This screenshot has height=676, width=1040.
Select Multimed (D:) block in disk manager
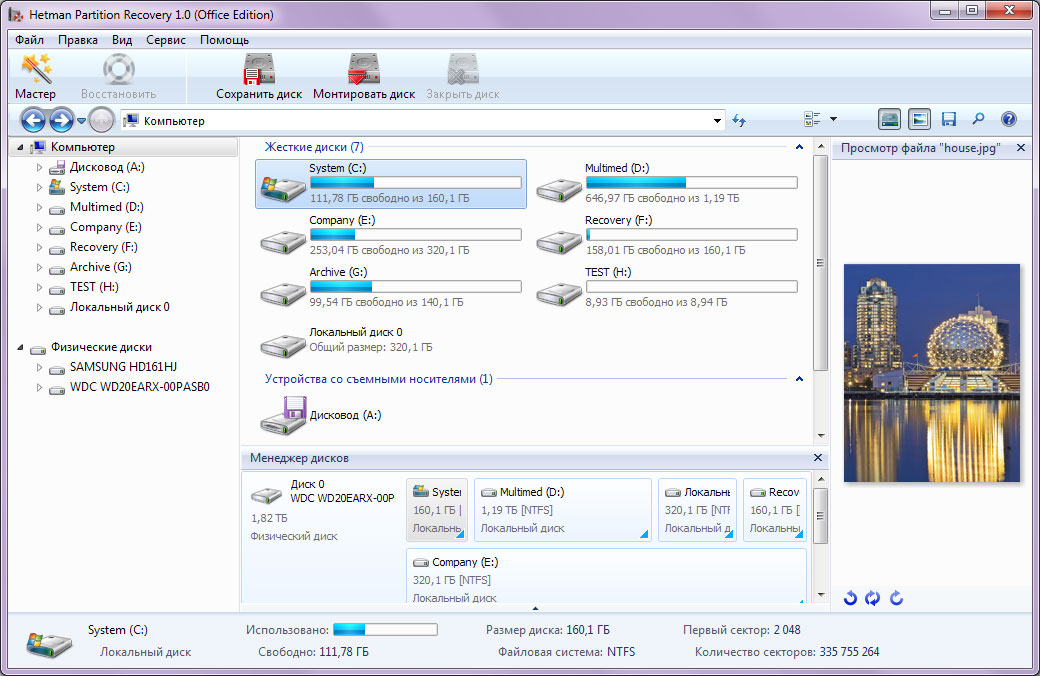[x=563, y=509]
